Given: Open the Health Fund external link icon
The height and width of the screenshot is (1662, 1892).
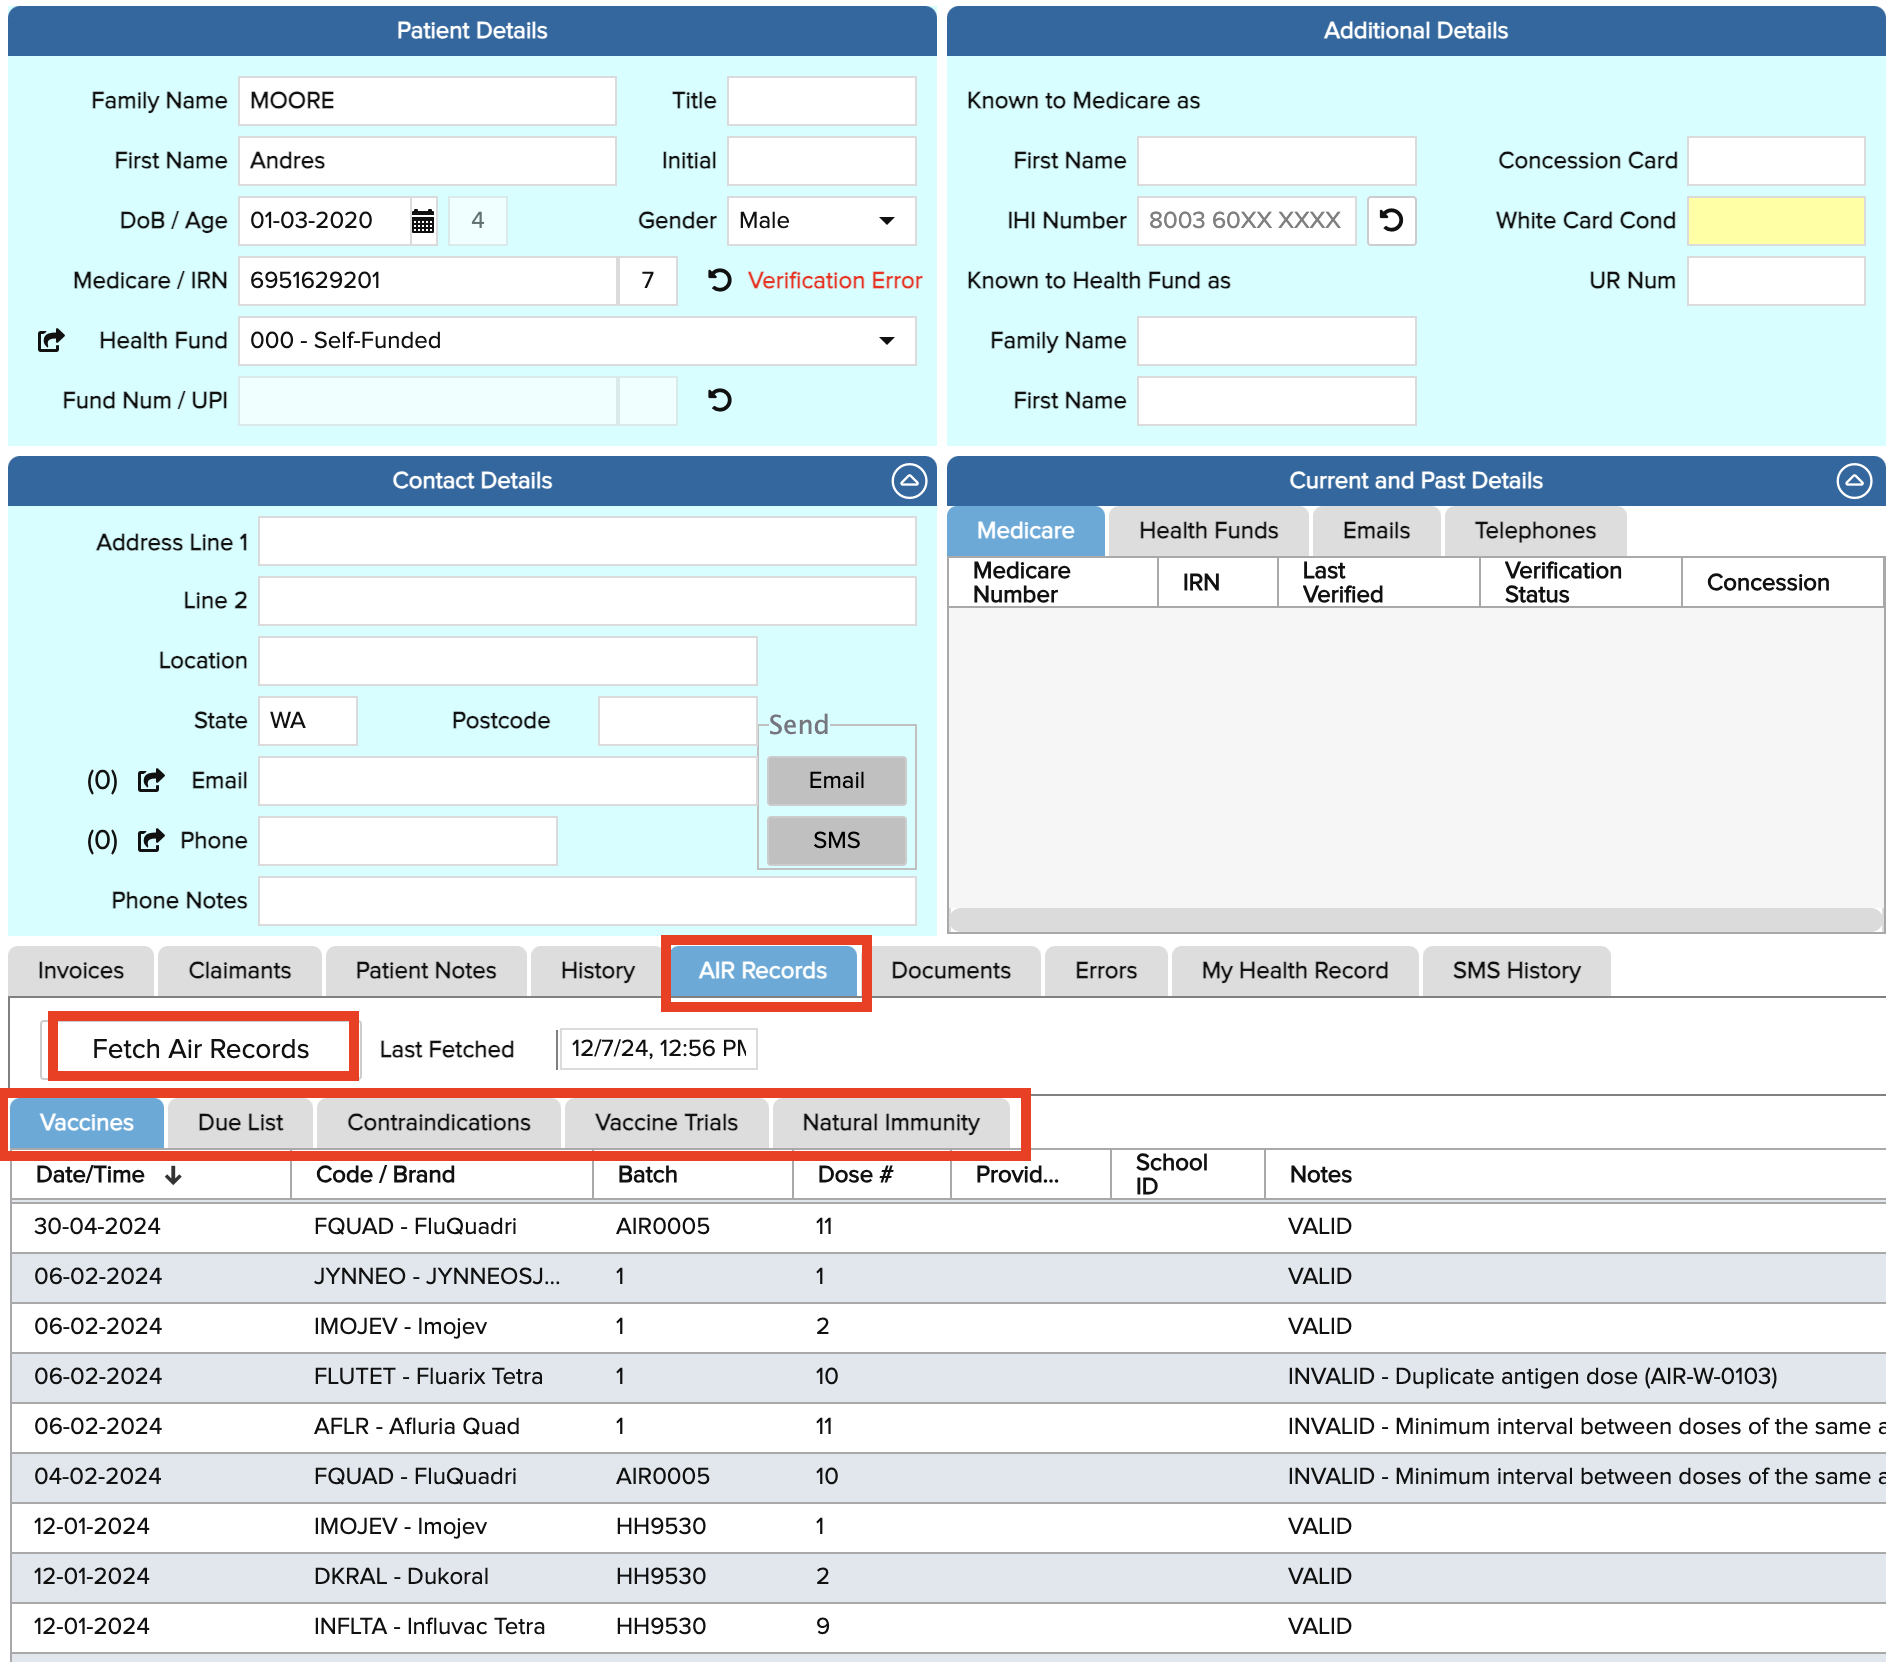Looking at the screenshot, I should [x=51, y=341].
